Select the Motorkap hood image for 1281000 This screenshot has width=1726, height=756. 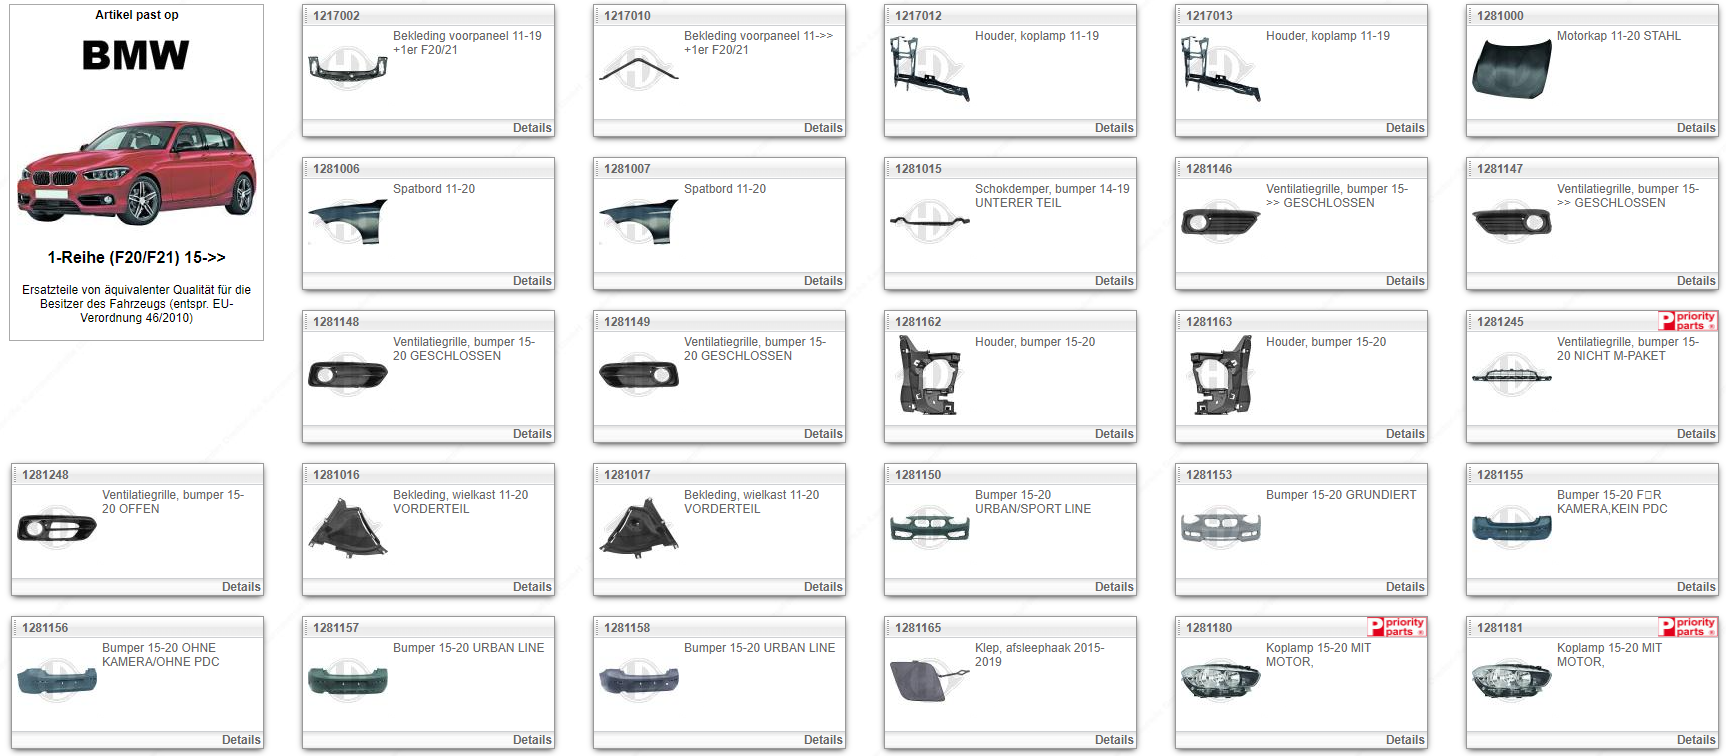coord(1511,70)
